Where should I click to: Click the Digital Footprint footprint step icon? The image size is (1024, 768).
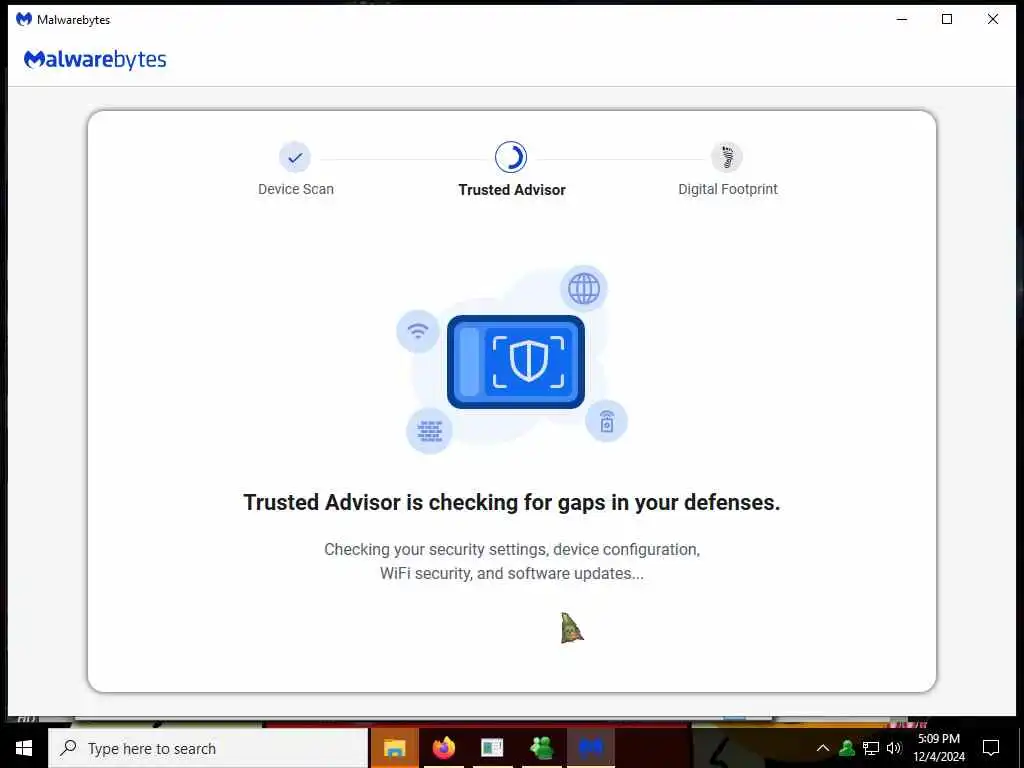pyautogui.click(x=727, y=157)
